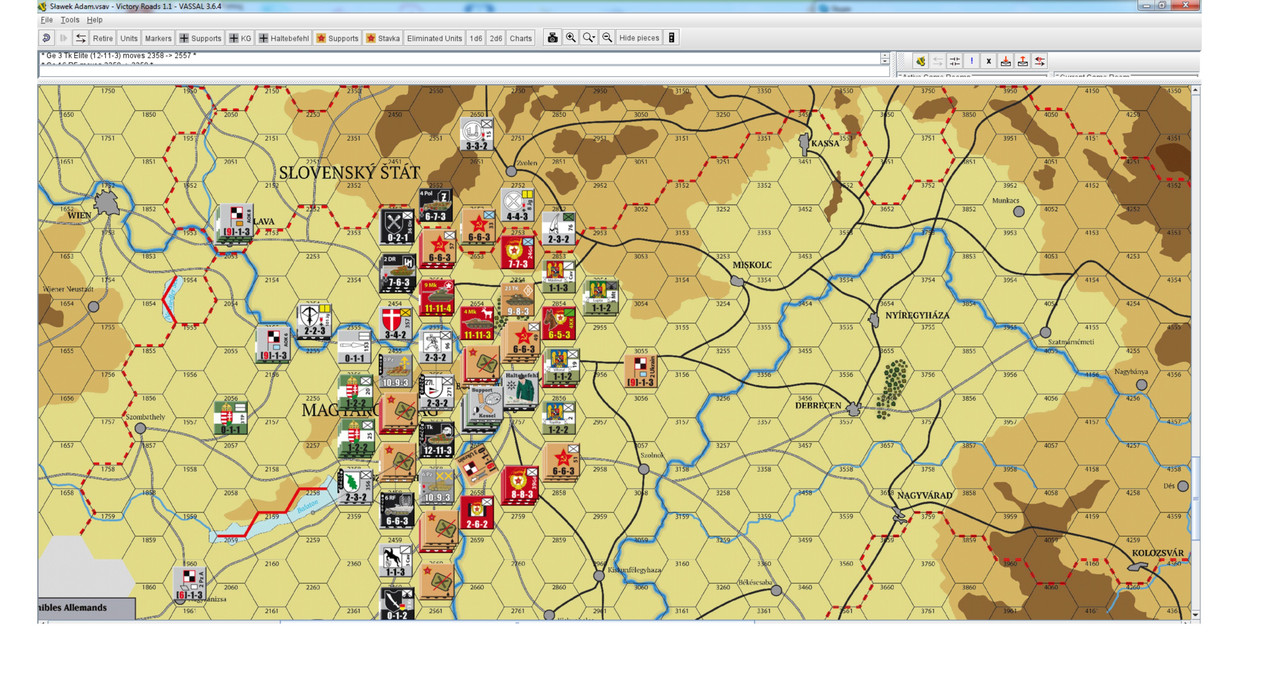The image size is (1280, 693).
Task: Click the zoom out magnifier icon
Action: coord(607,38)
